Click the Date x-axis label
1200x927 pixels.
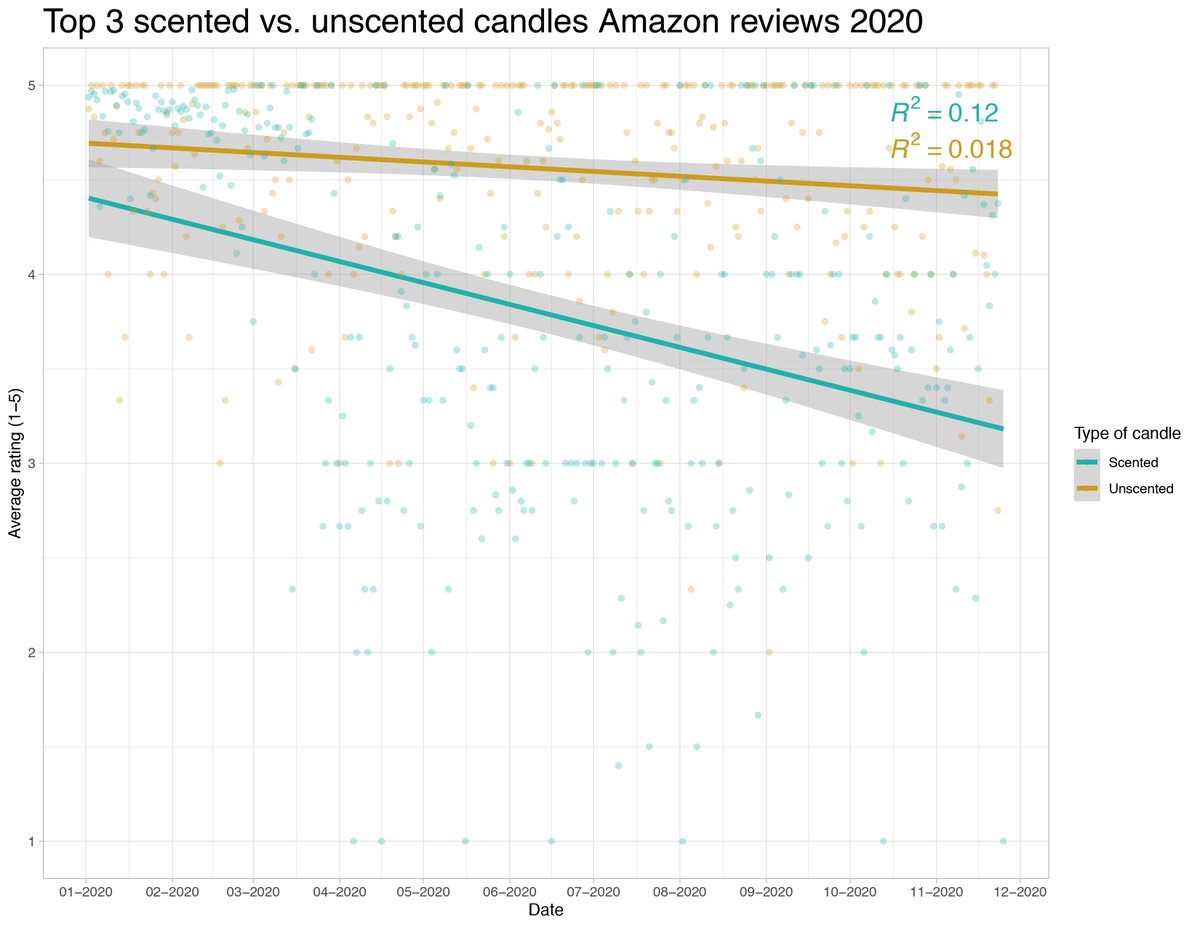click(x=546, y=911)
